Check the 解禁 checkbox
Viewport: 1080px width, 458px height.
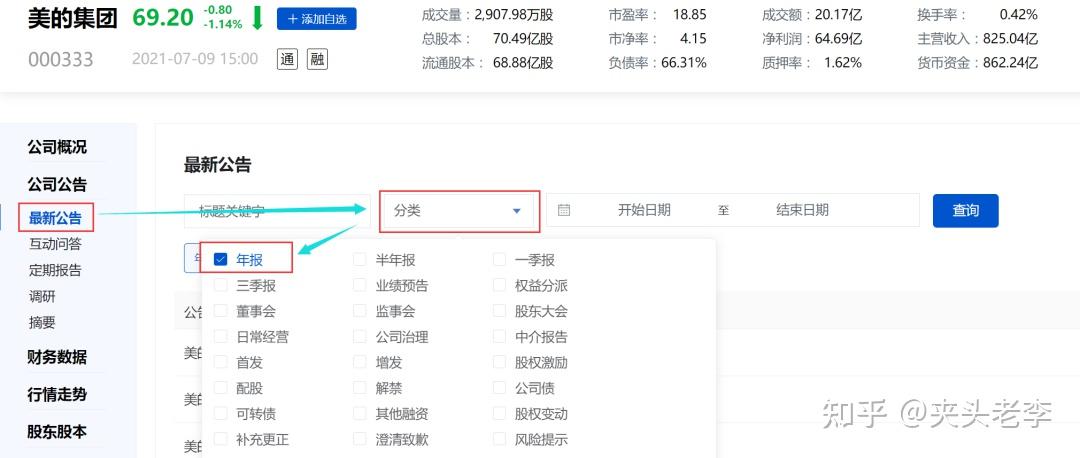pos(360,388)
